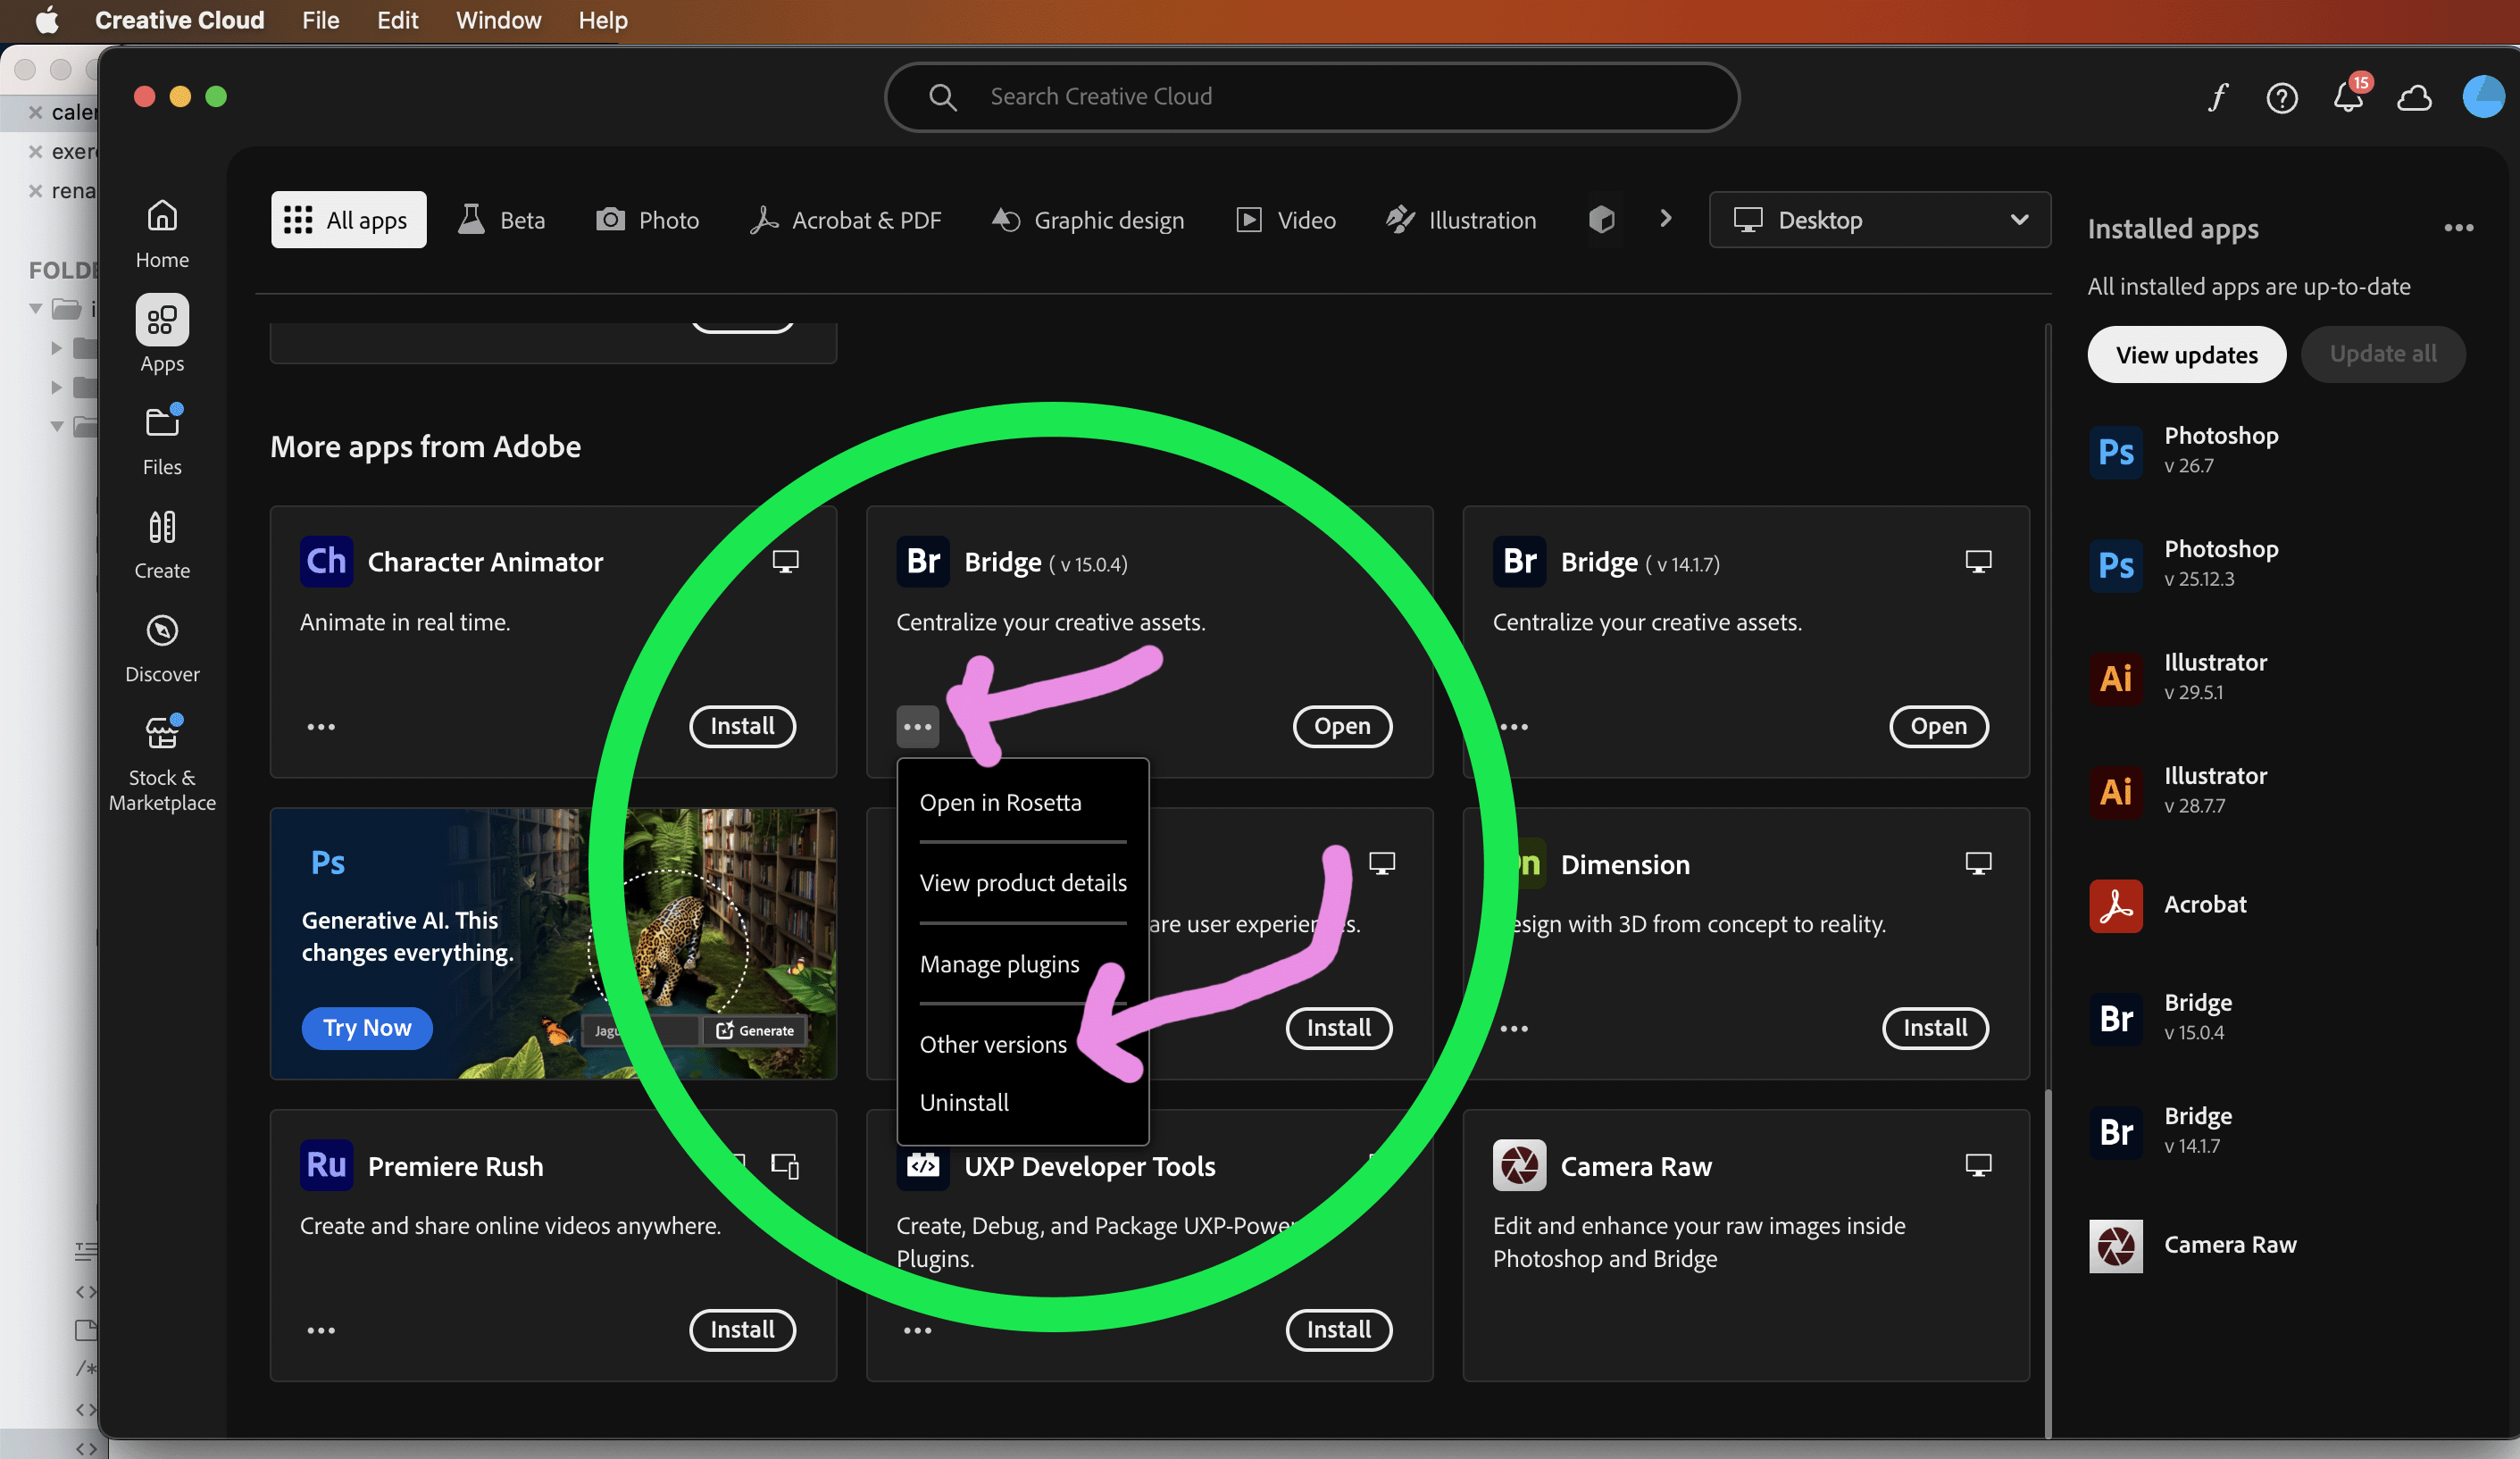Screen dimensions: 2520x1459
Task: Open the File menu in menu bar
Action: [320, 20]
